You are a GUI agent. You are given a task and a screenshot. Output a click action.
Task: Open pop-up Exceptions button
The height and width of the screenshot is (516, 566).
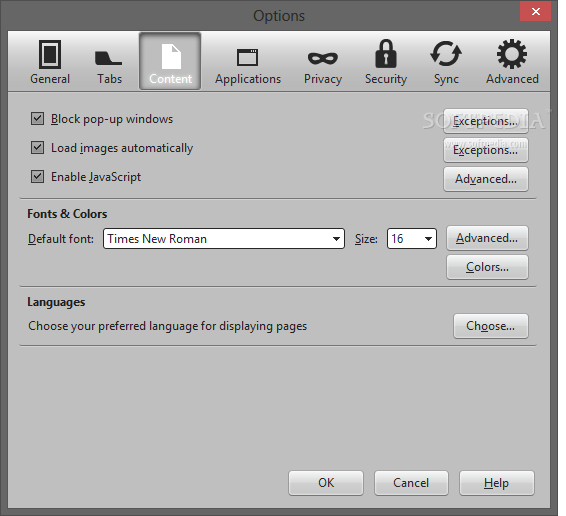tap(486, 121)
